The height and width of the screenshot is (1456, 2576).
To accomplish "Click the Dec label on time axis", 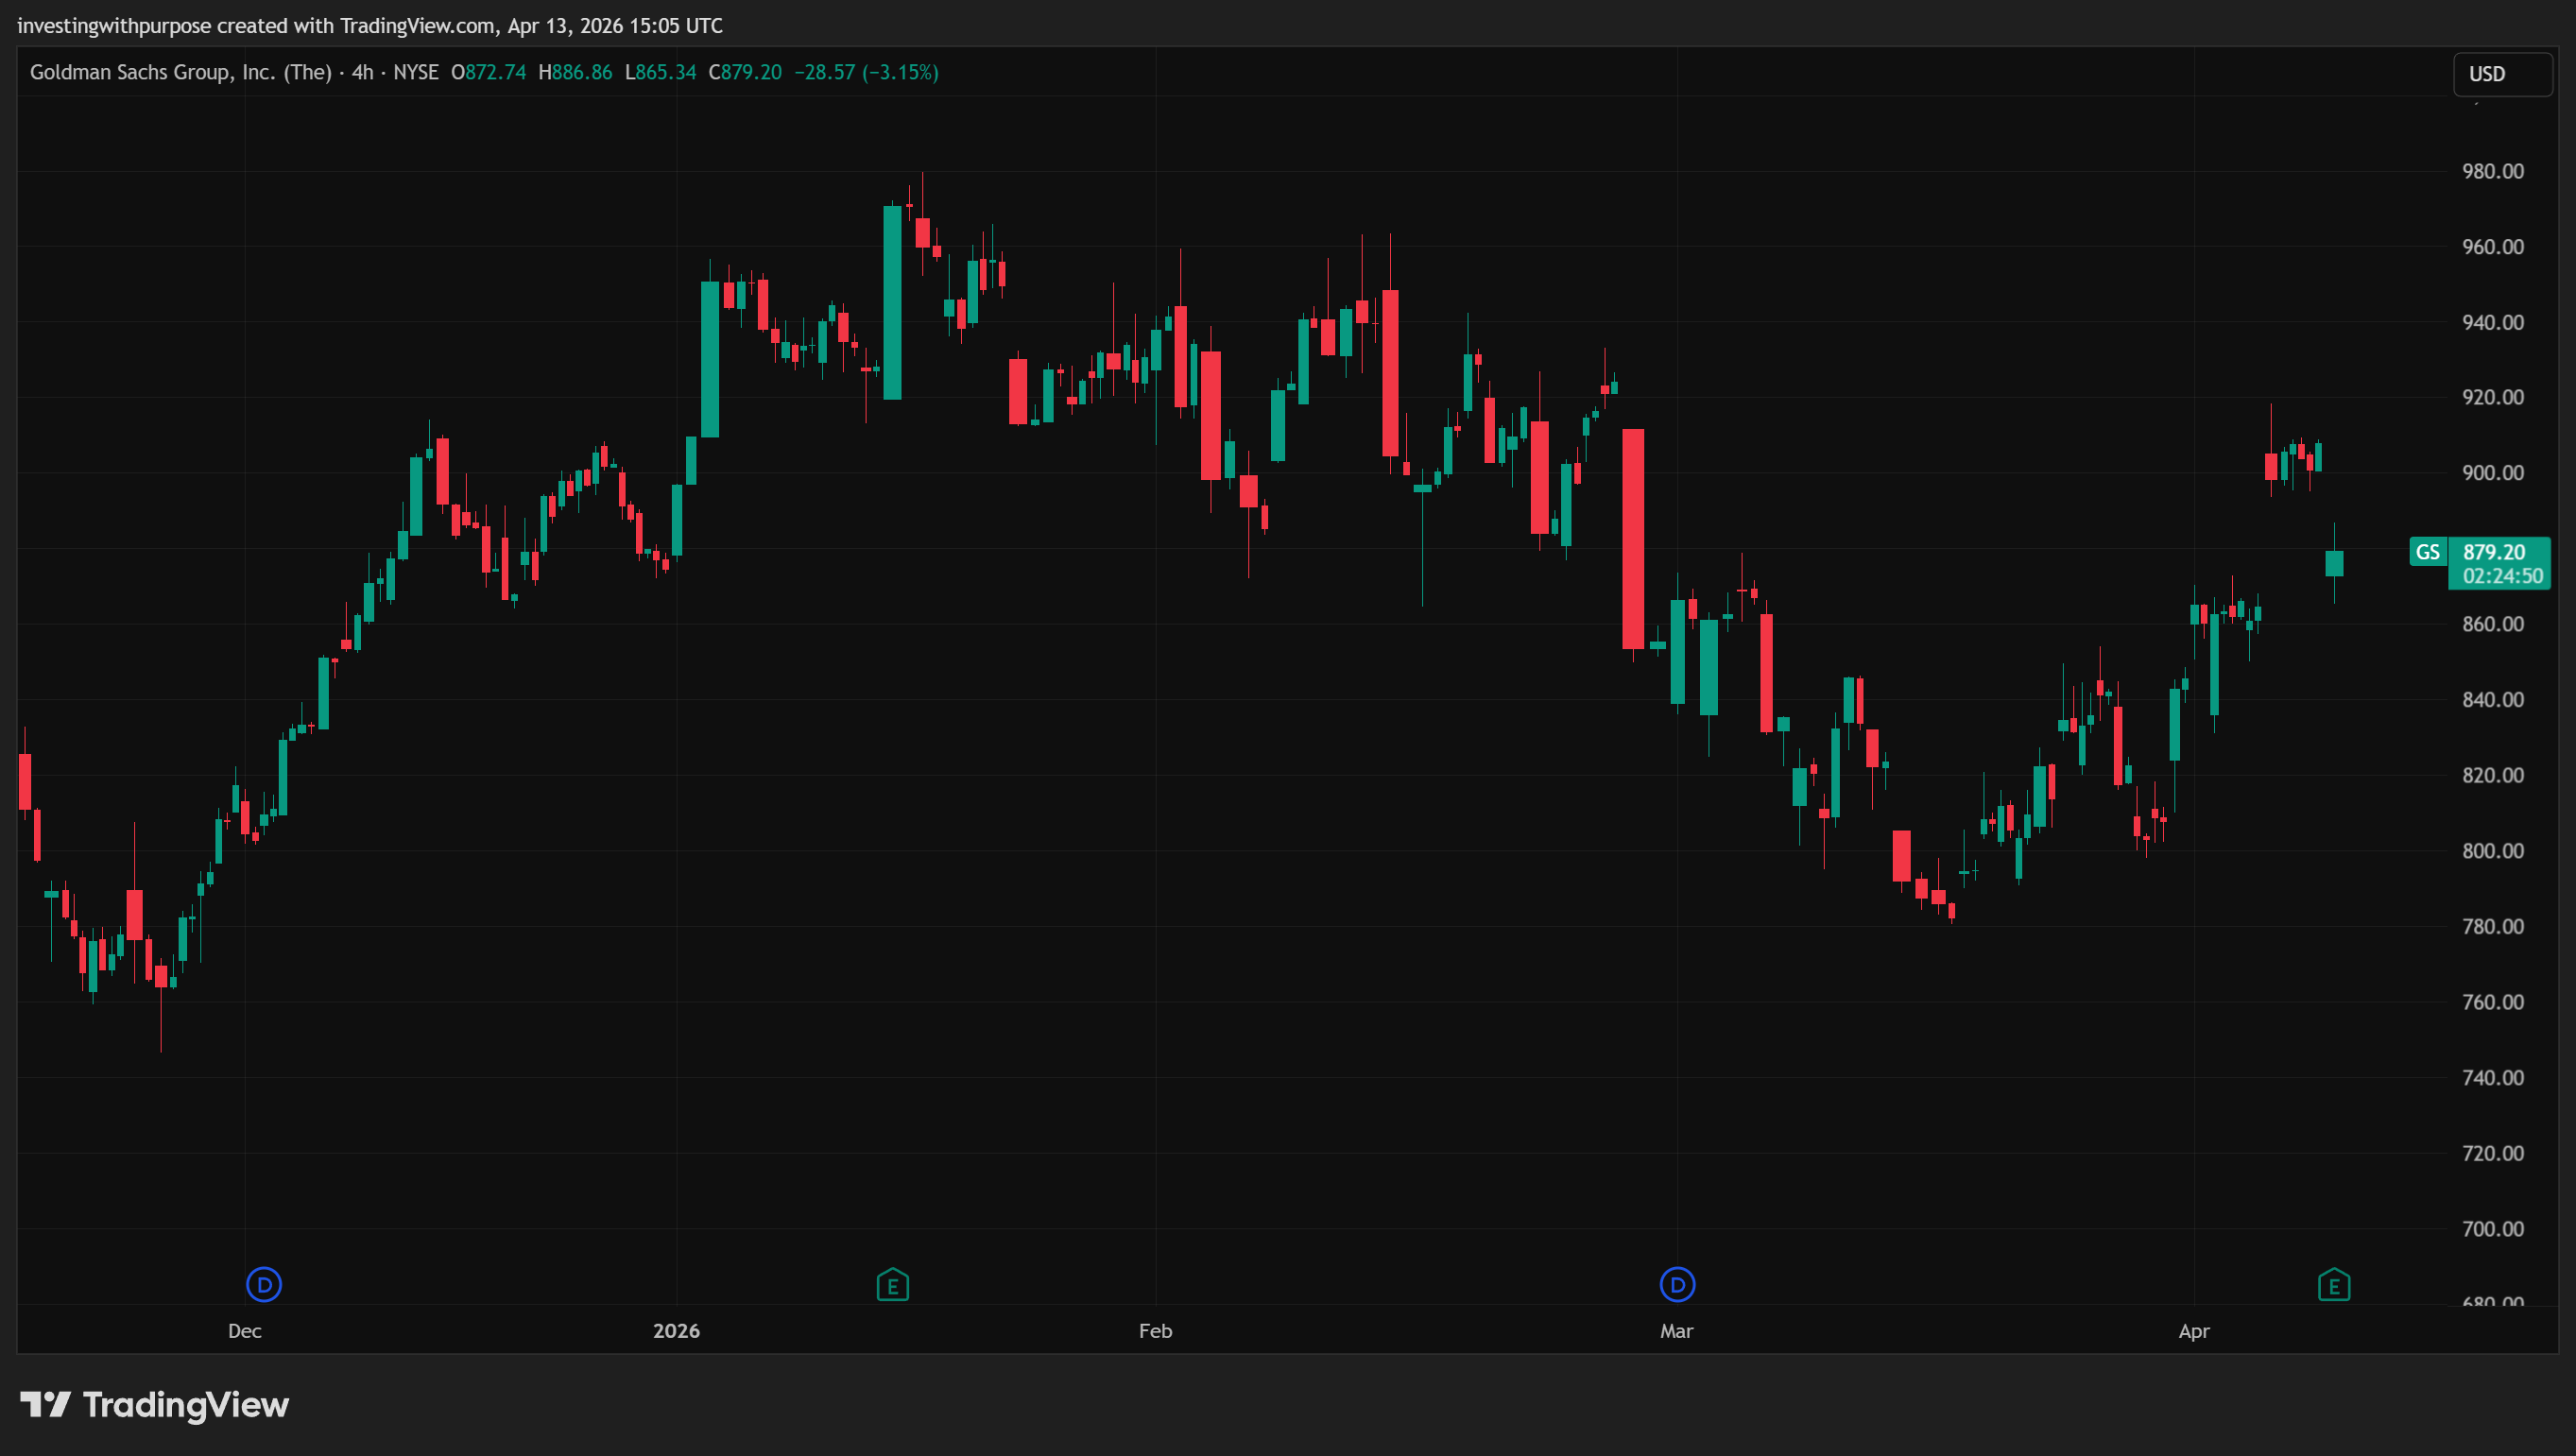I will point(244,1330).
